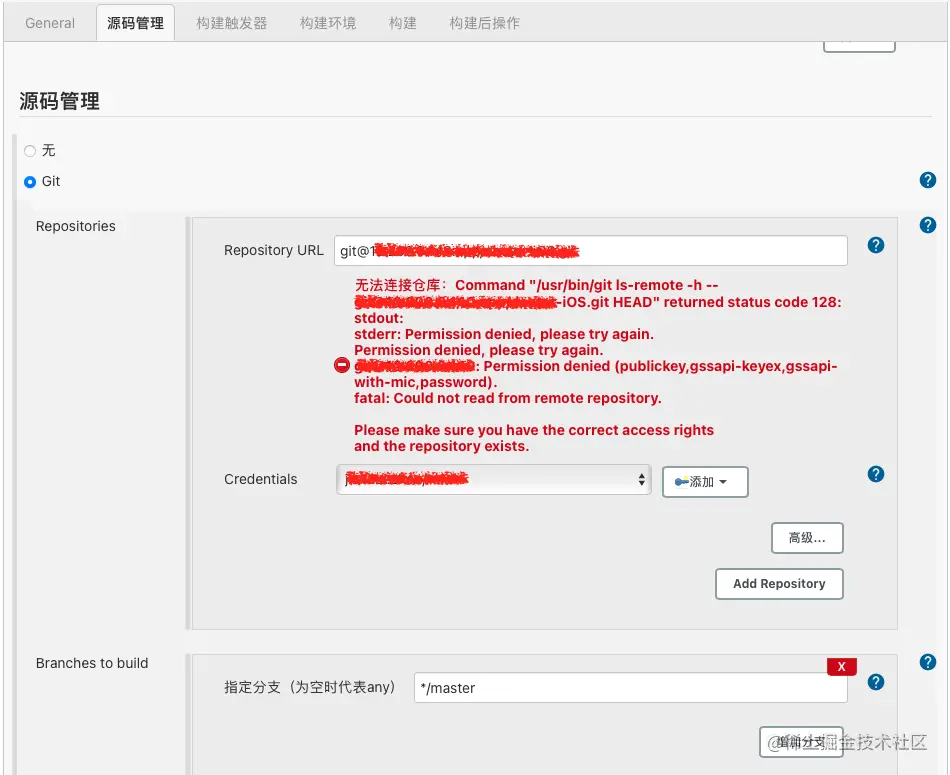
Task: Open help for Branches to build
Action: pyautogui.click(x=928, y=662)
